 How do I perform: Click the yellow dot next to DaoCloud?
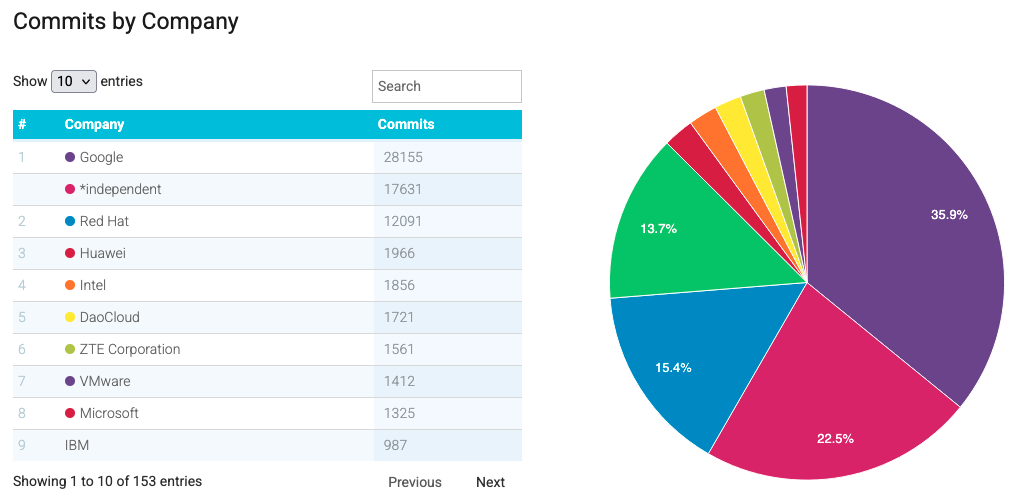70,317
